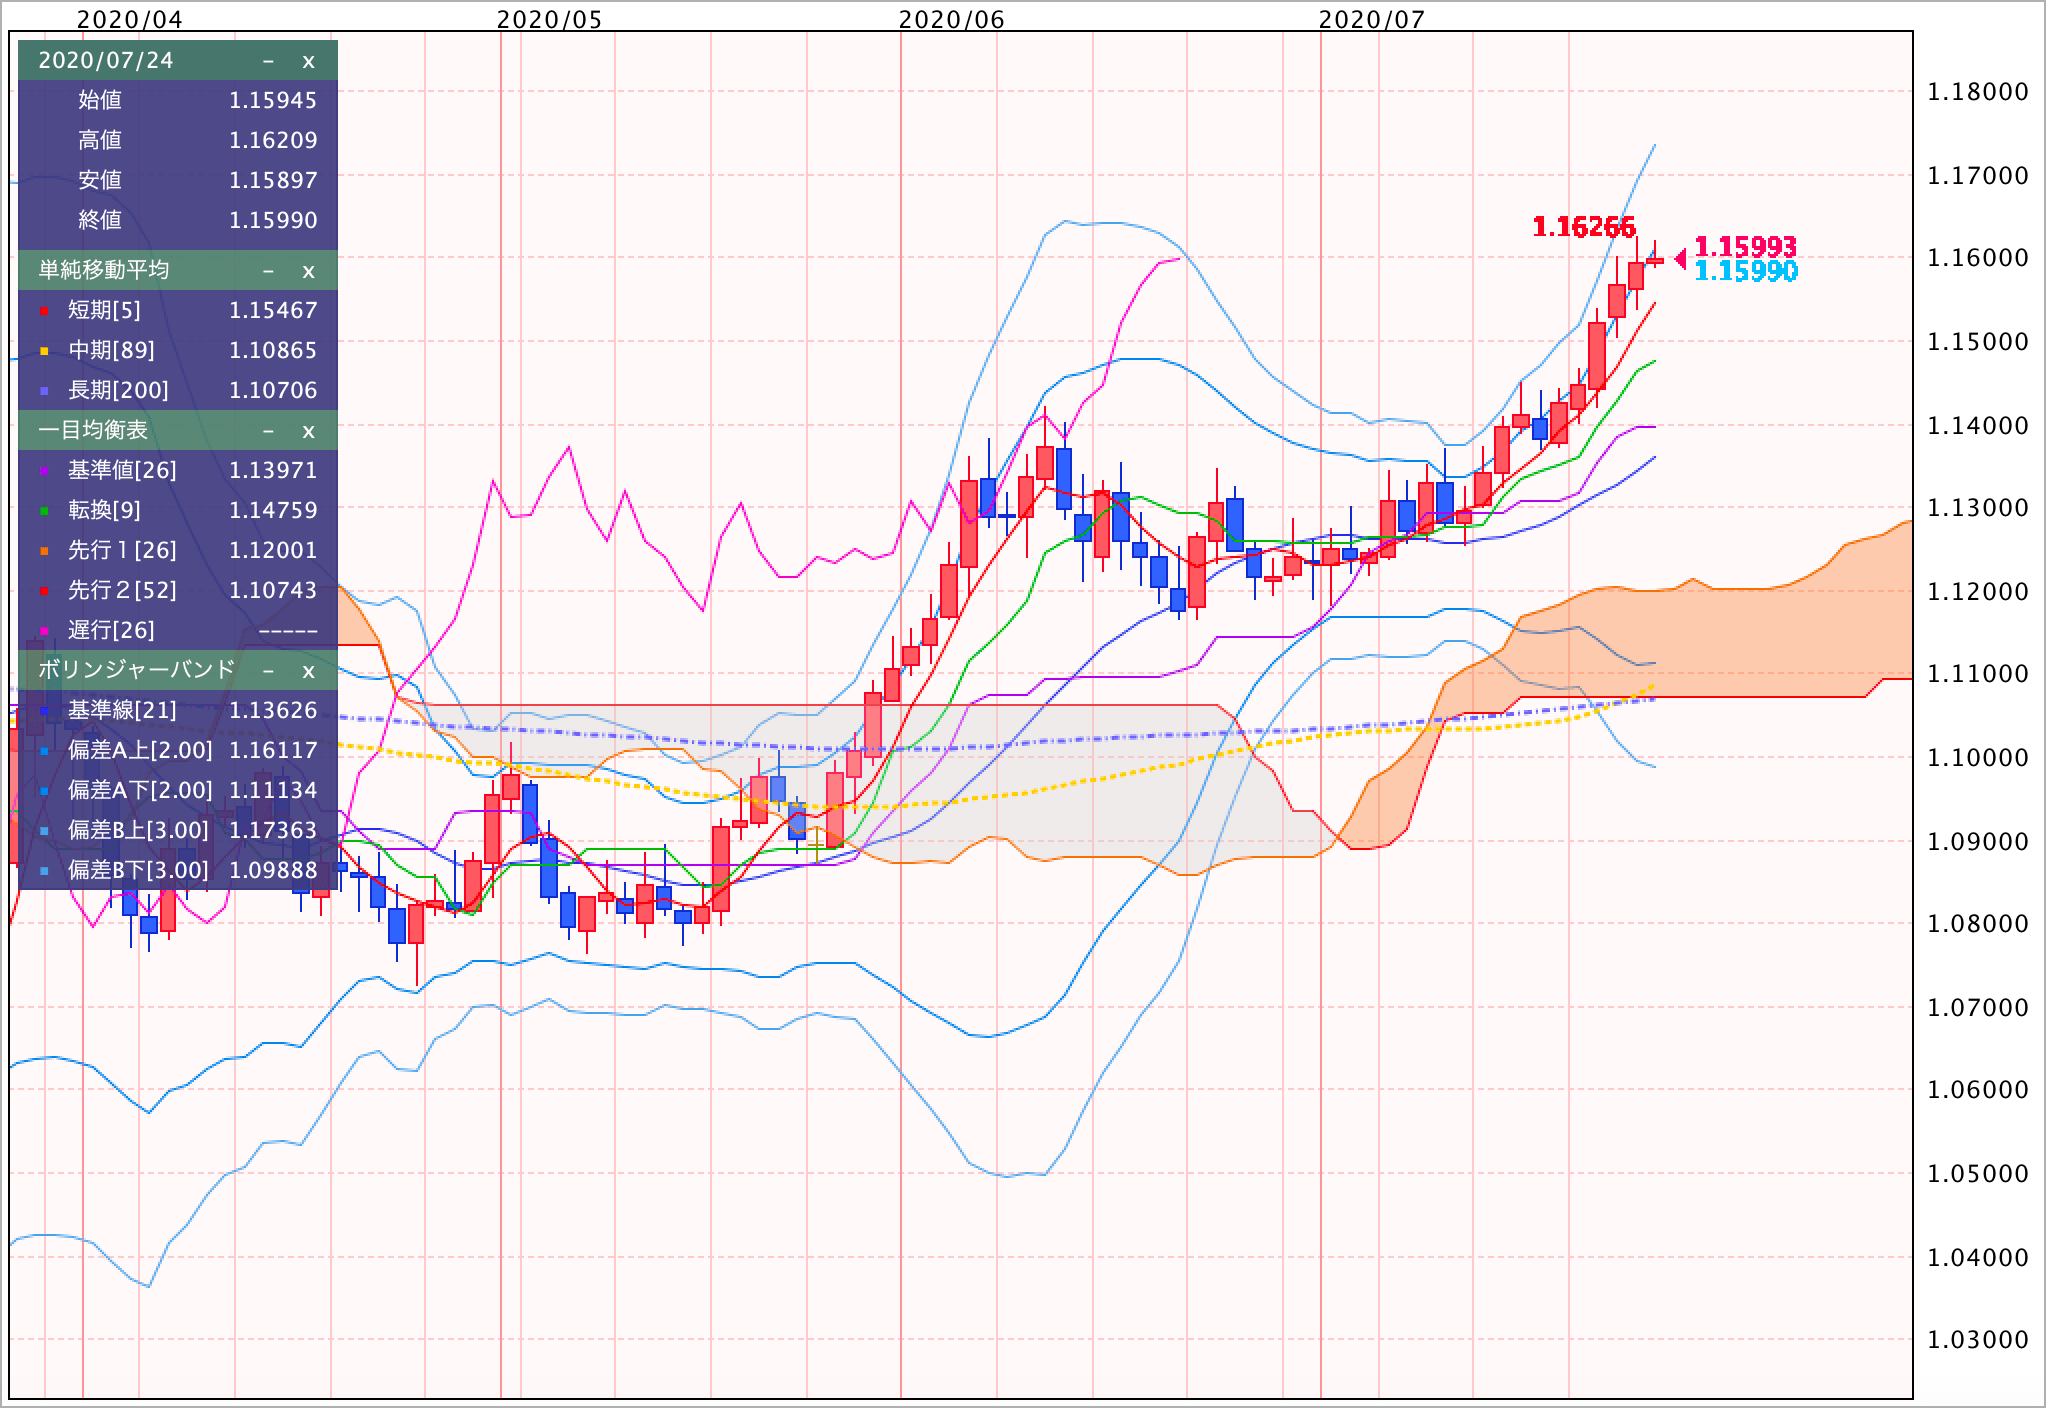Click the 1.15993 current price label
Image resolution: width=2046 pixels, height=1408 pixels.
pos(1746,246)
